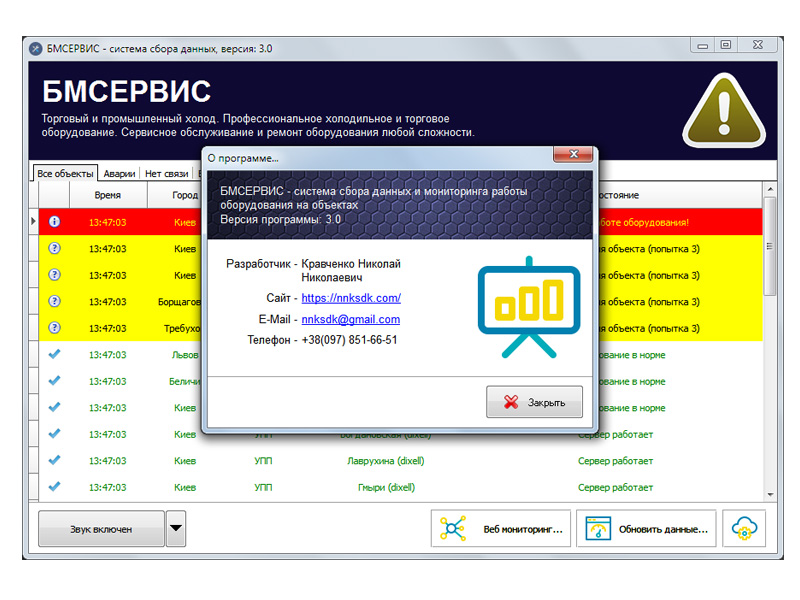Click Обновить данные button

[x=647, y=528]
